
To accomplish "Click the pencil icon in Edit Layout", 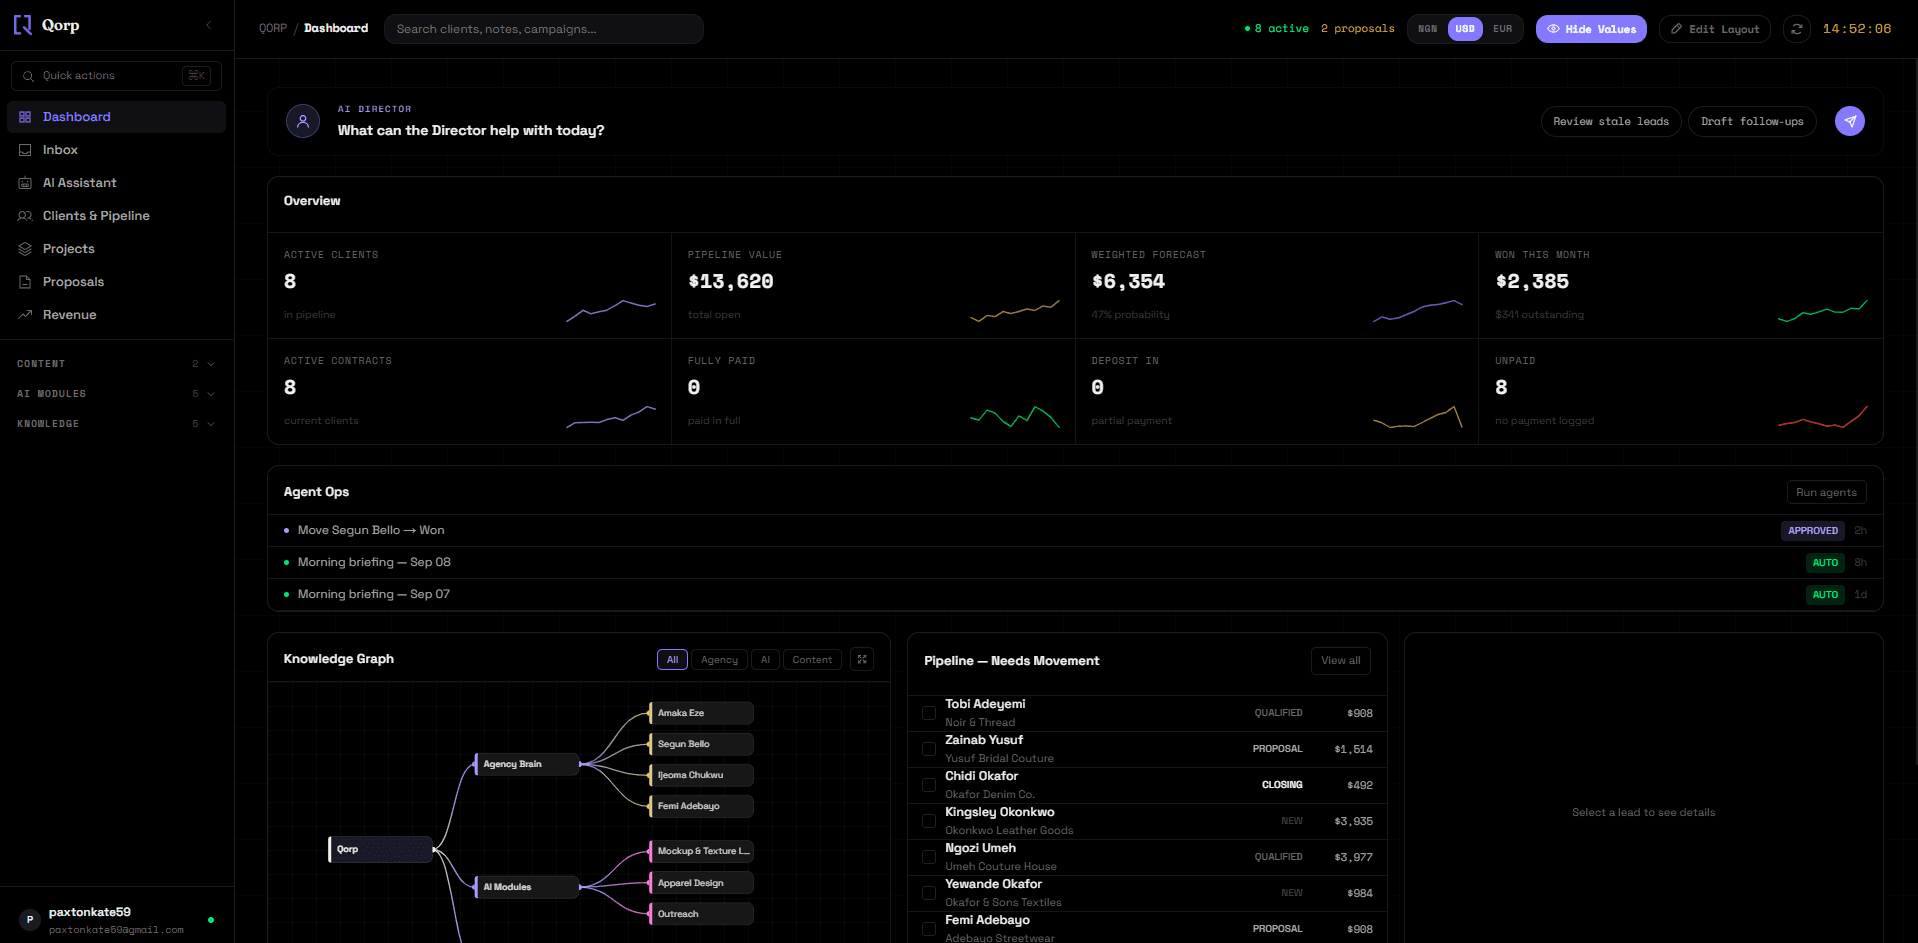I will (1677, 29).
